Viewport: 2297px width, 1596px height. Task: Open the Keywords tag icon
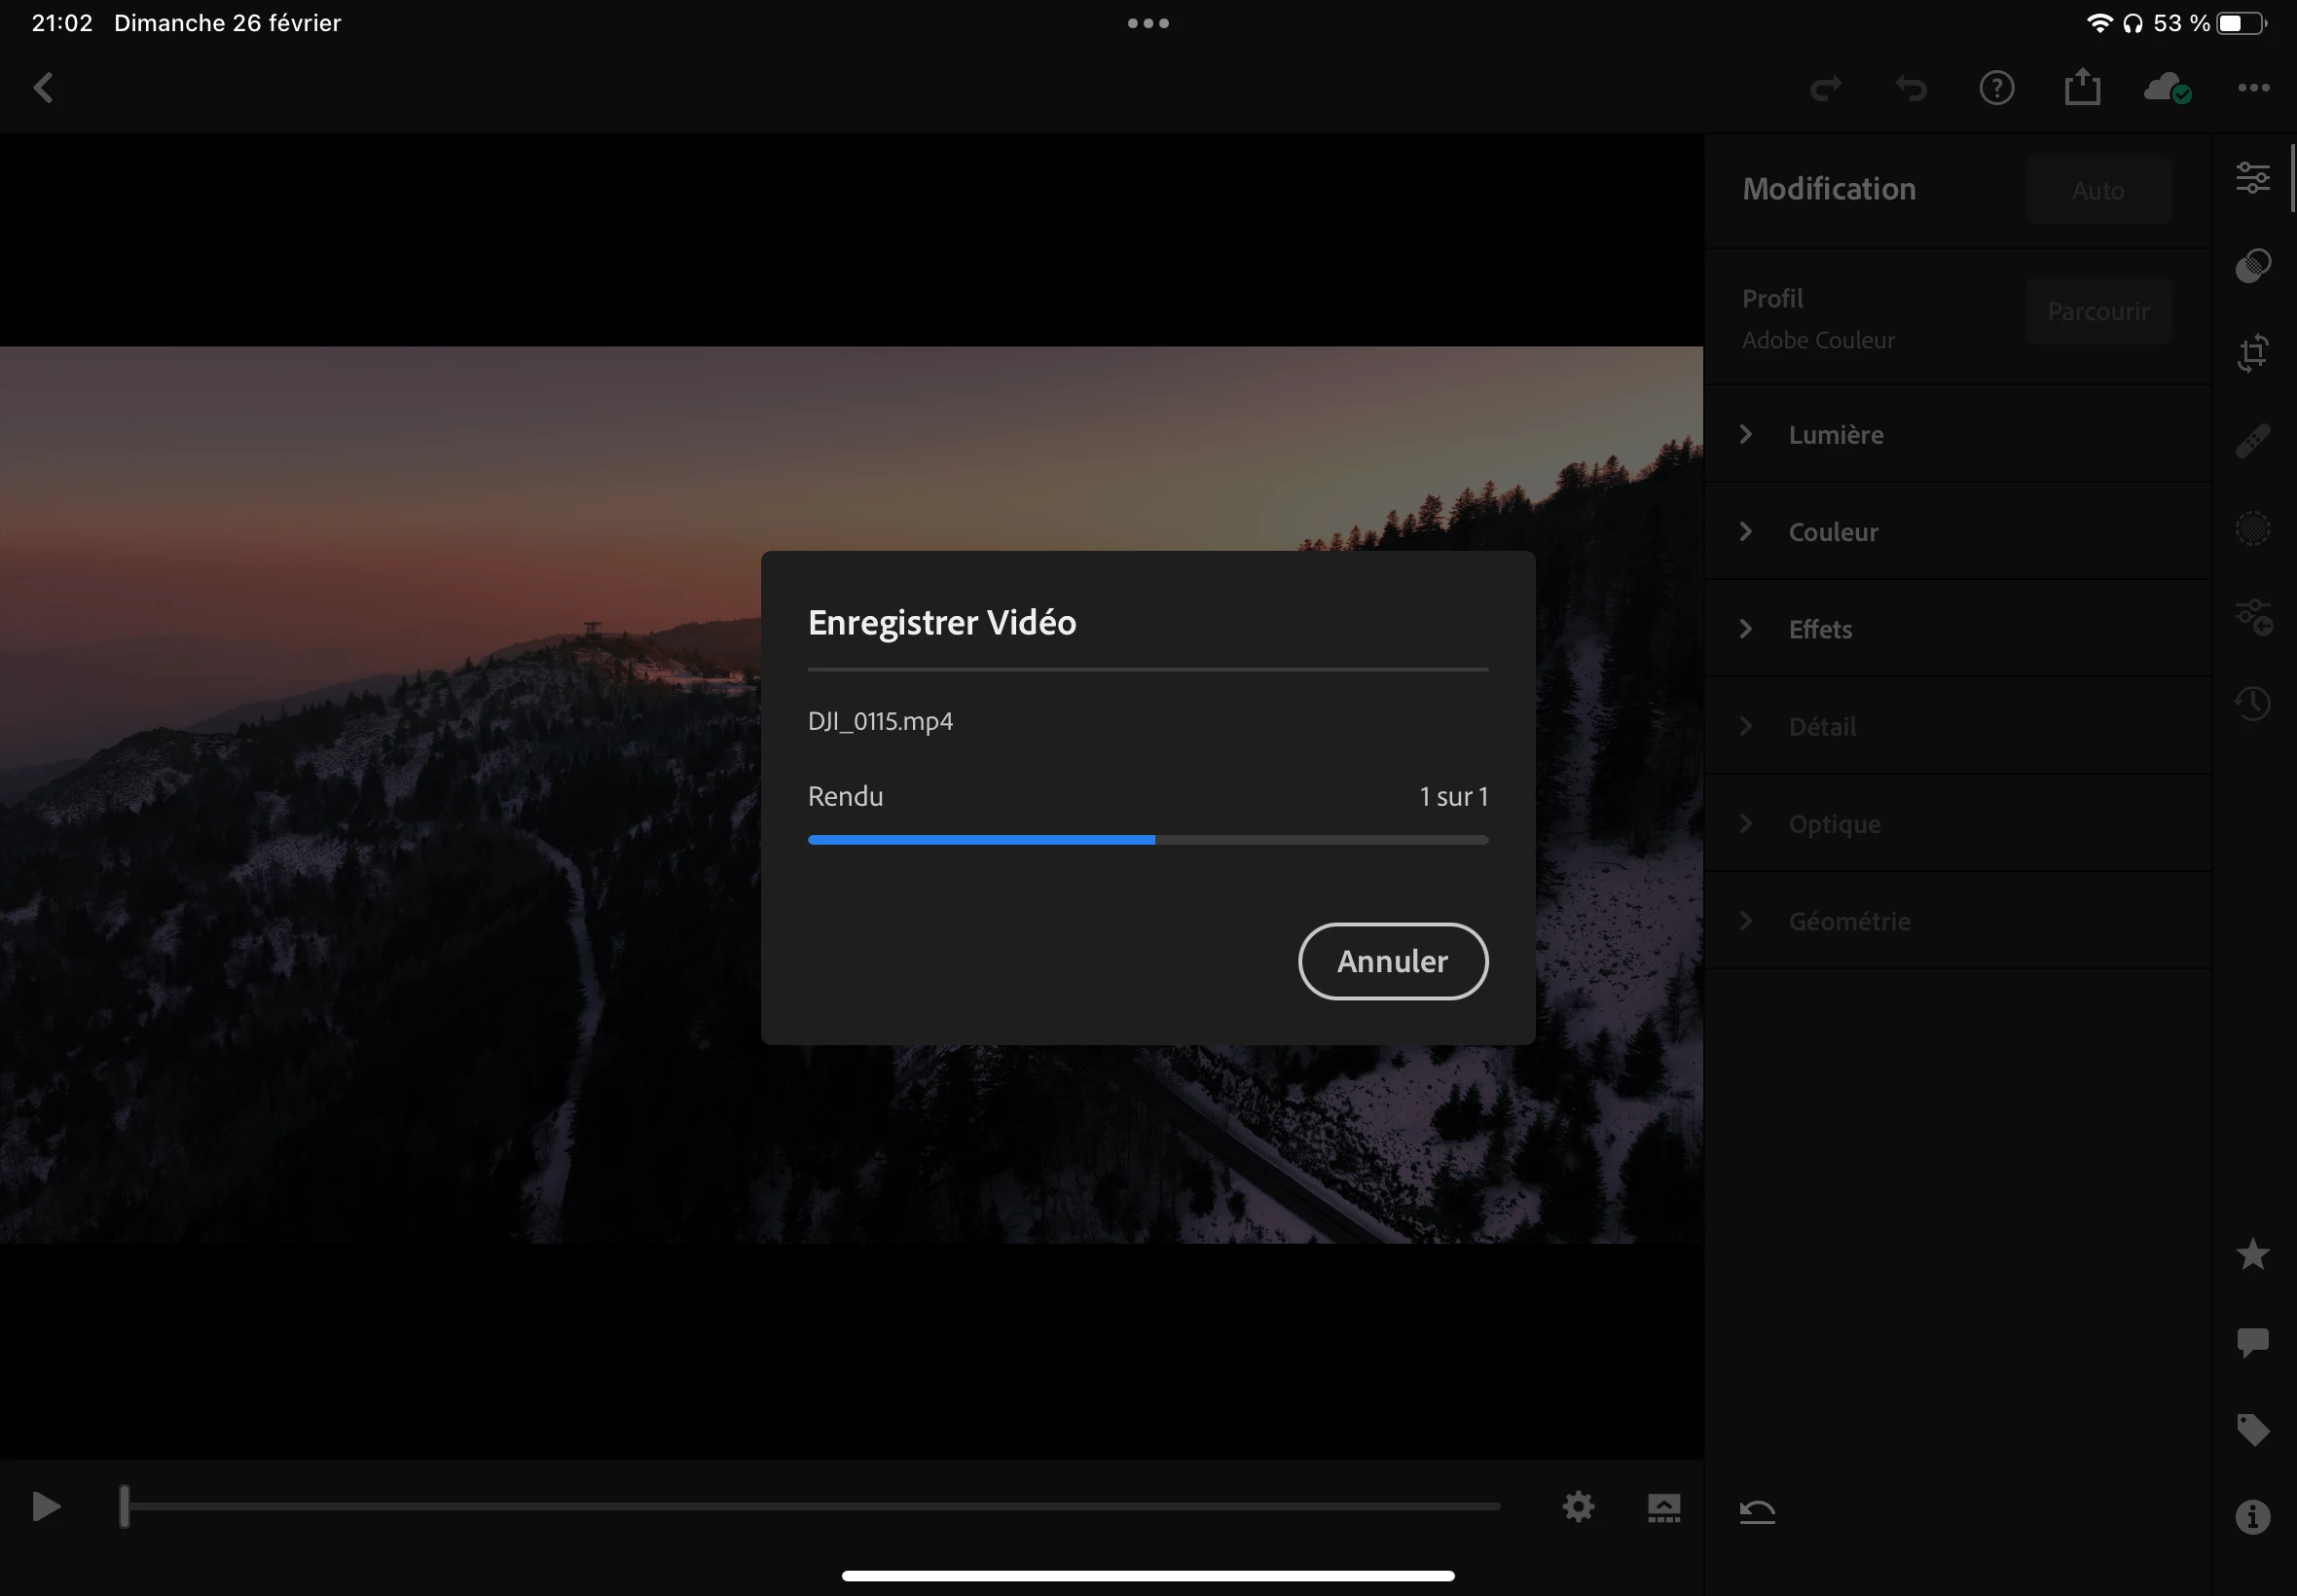pos(2252,1429)
